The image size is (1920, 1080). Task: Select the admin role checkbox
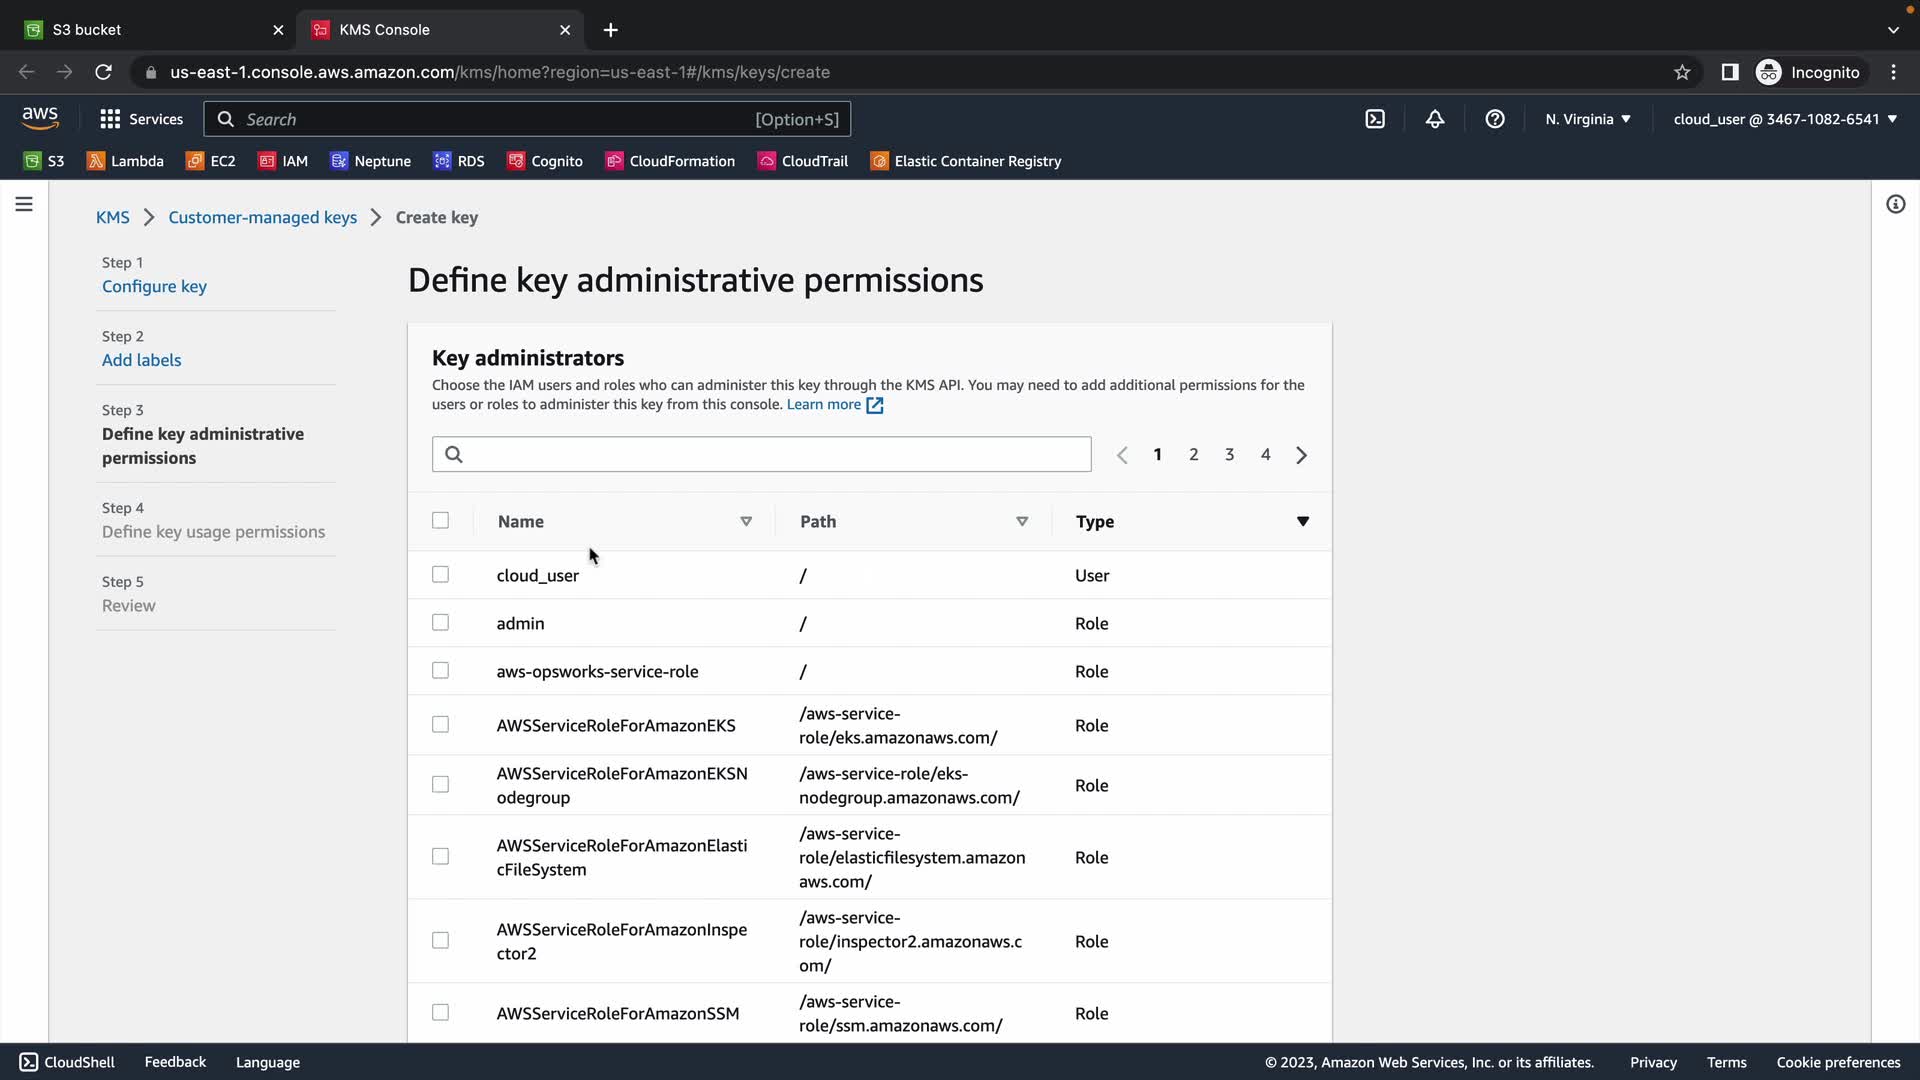point(440,623)
